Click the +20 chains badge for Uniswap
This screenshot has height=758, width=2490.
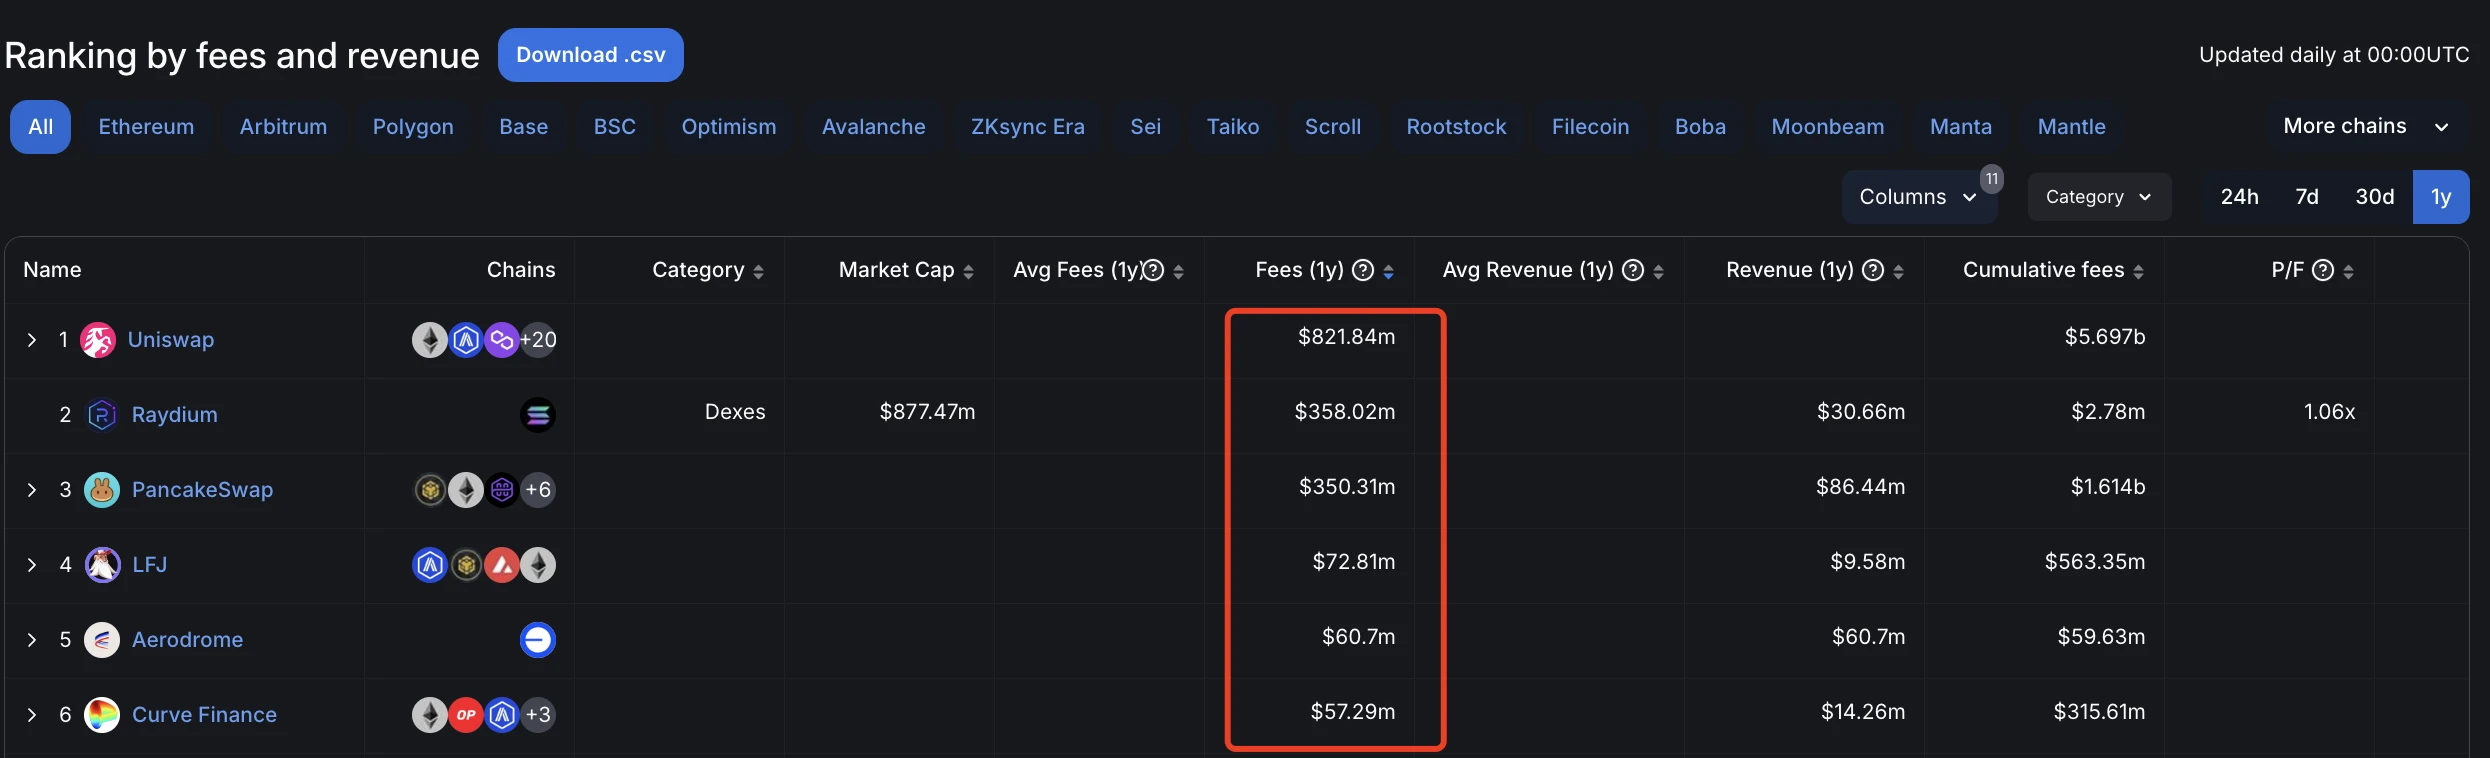pyautogui.click(x=538, y=340)
